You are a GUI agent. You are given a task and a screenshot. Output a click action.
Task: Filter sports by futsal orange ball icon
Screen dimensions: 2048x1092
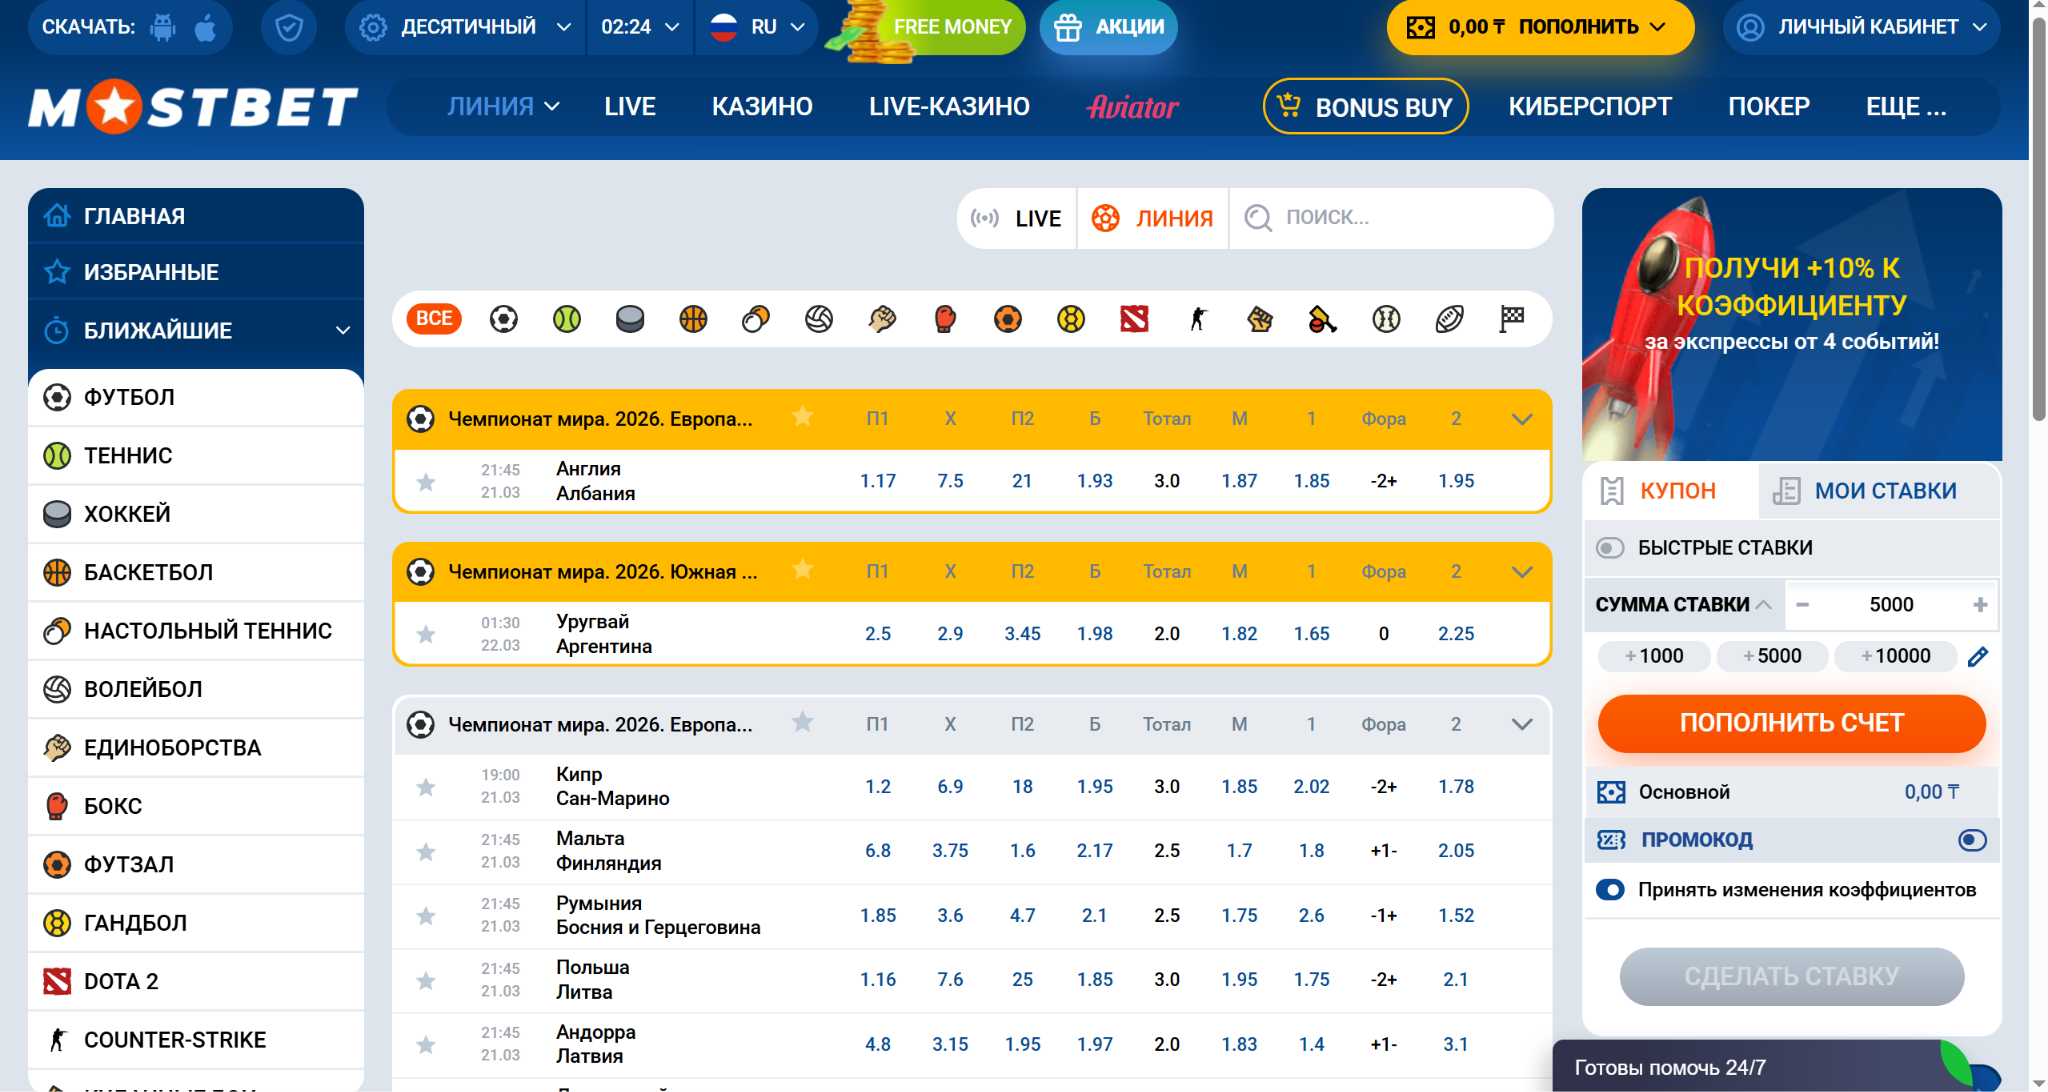click(1008, 319)
